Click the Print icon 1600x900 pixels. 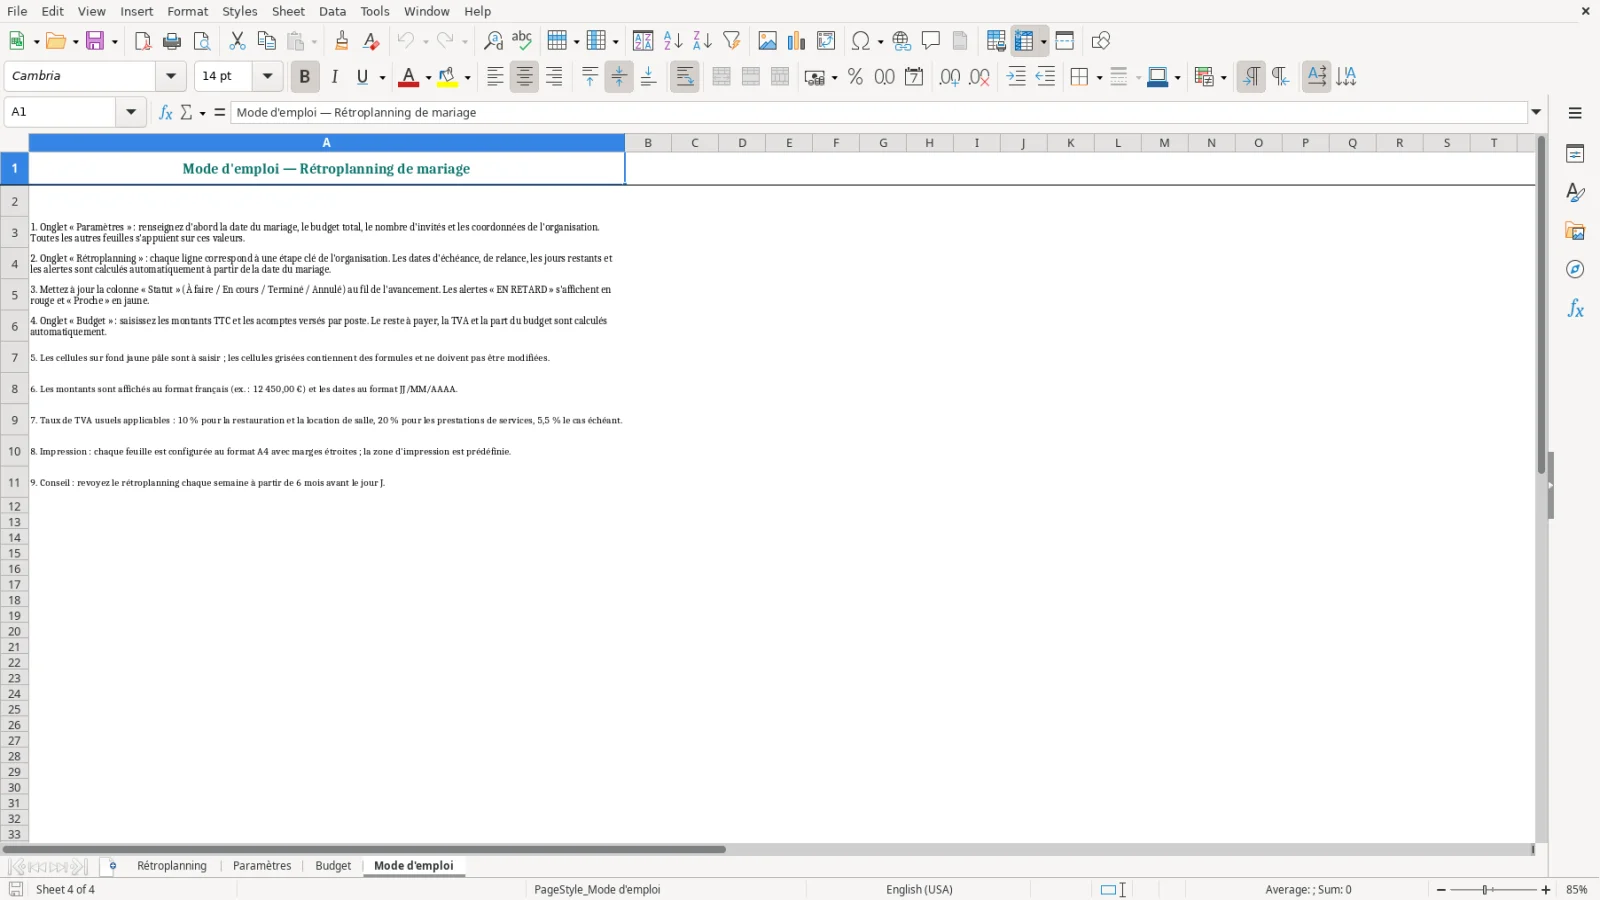tap(172, 41)
